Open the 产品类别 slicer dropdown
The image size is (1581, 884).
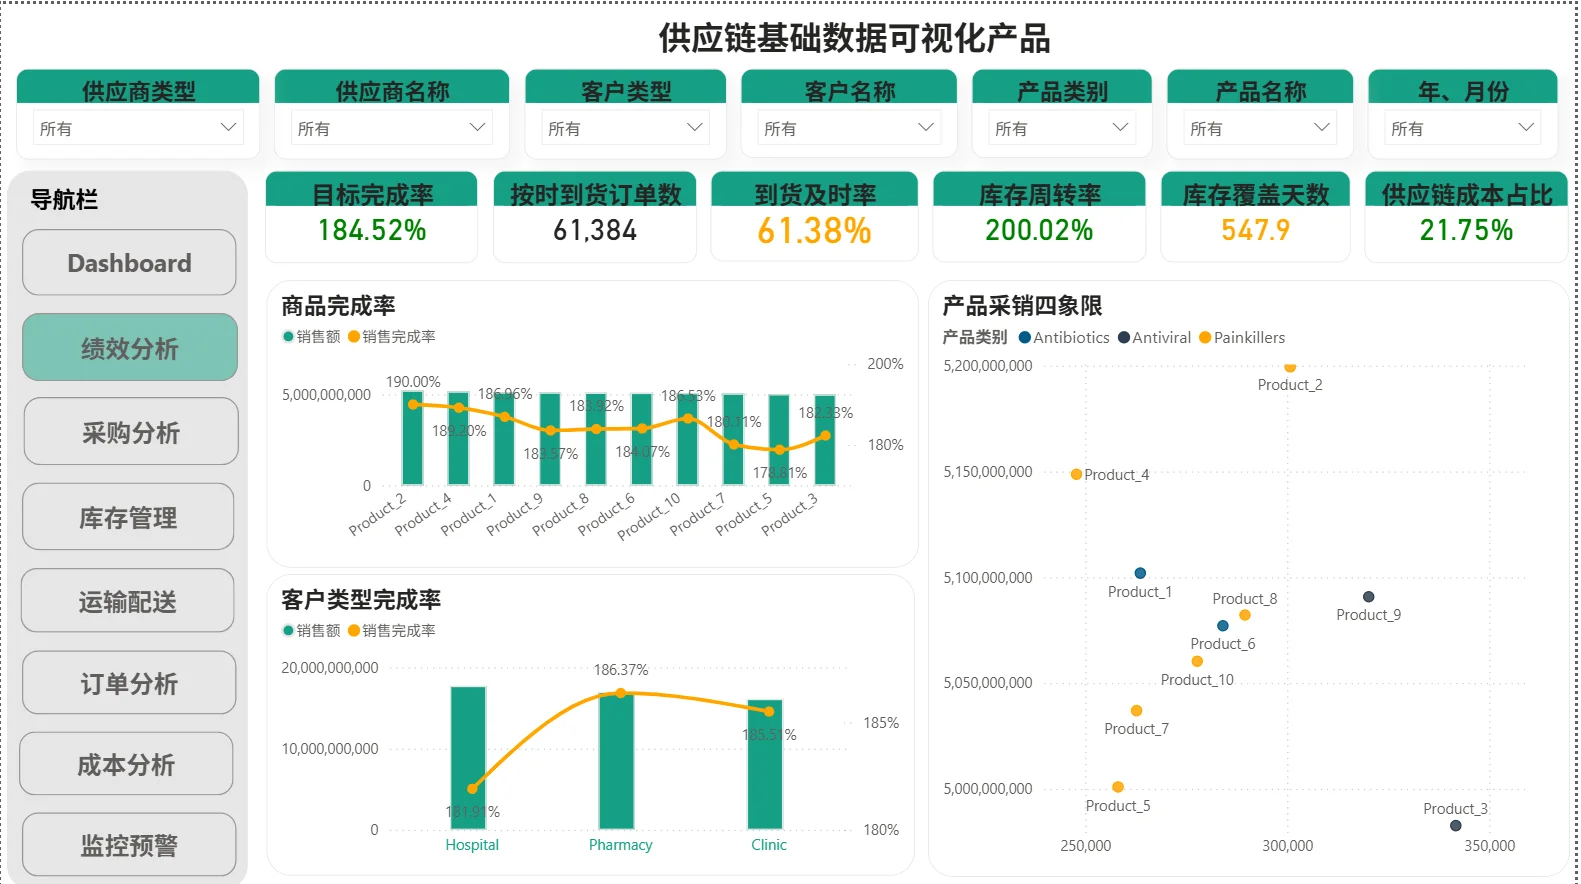(x=1061, y=128)
